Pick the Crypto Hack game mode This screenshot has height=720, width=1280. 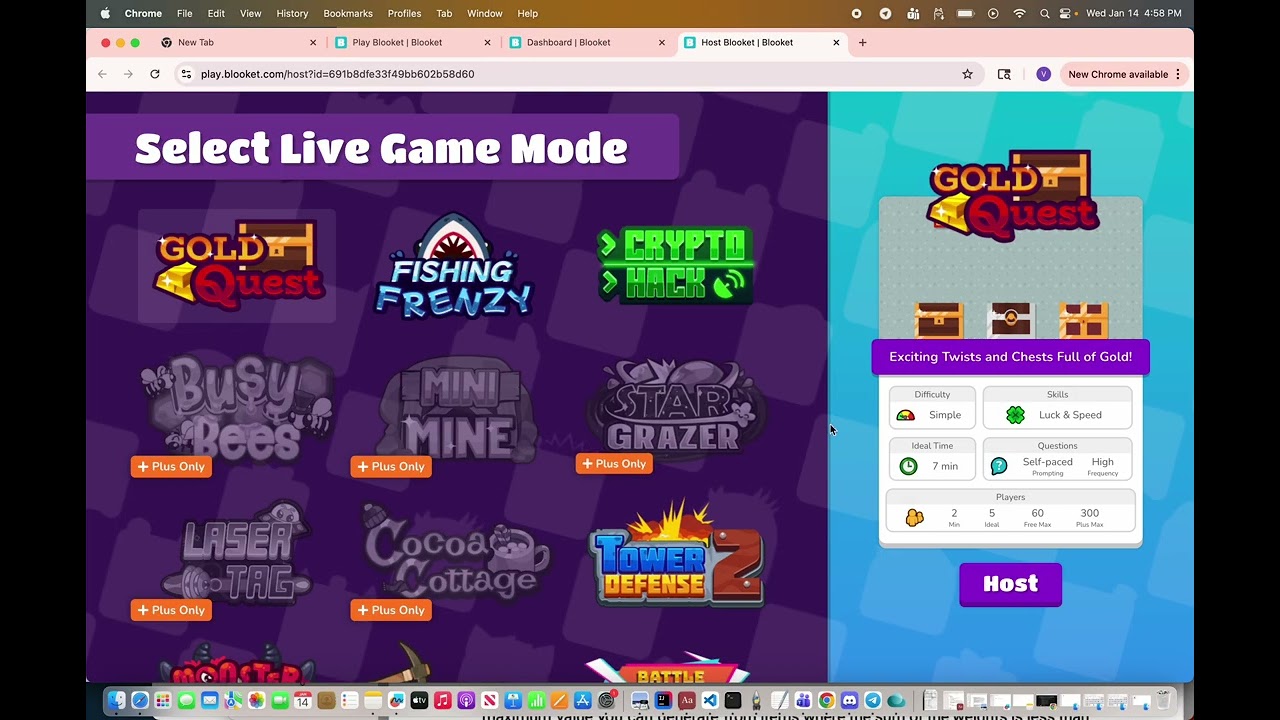pos(675,265)
